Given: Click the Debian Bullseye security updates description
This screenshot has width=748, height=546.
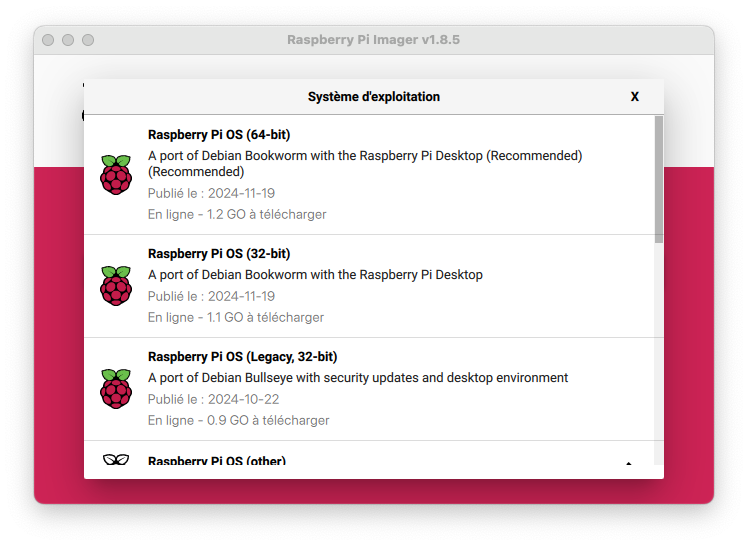Looking at the screenshot, I should coord(358,378).
